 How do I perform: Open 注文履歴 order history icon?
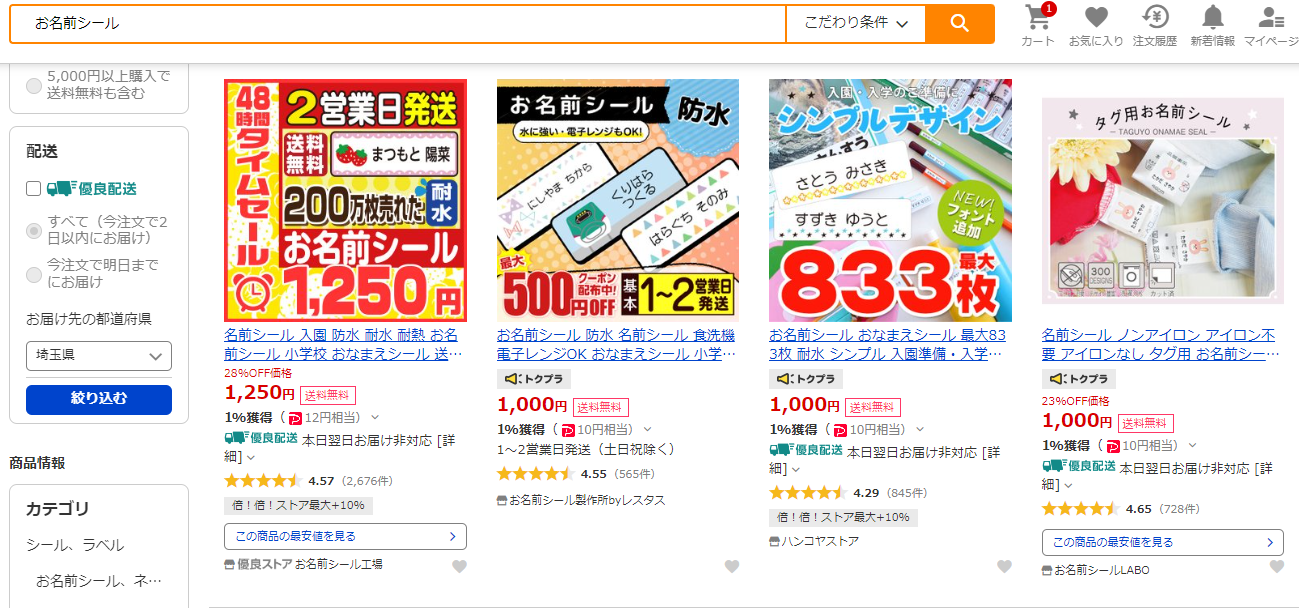click(x=1155, y=25)
